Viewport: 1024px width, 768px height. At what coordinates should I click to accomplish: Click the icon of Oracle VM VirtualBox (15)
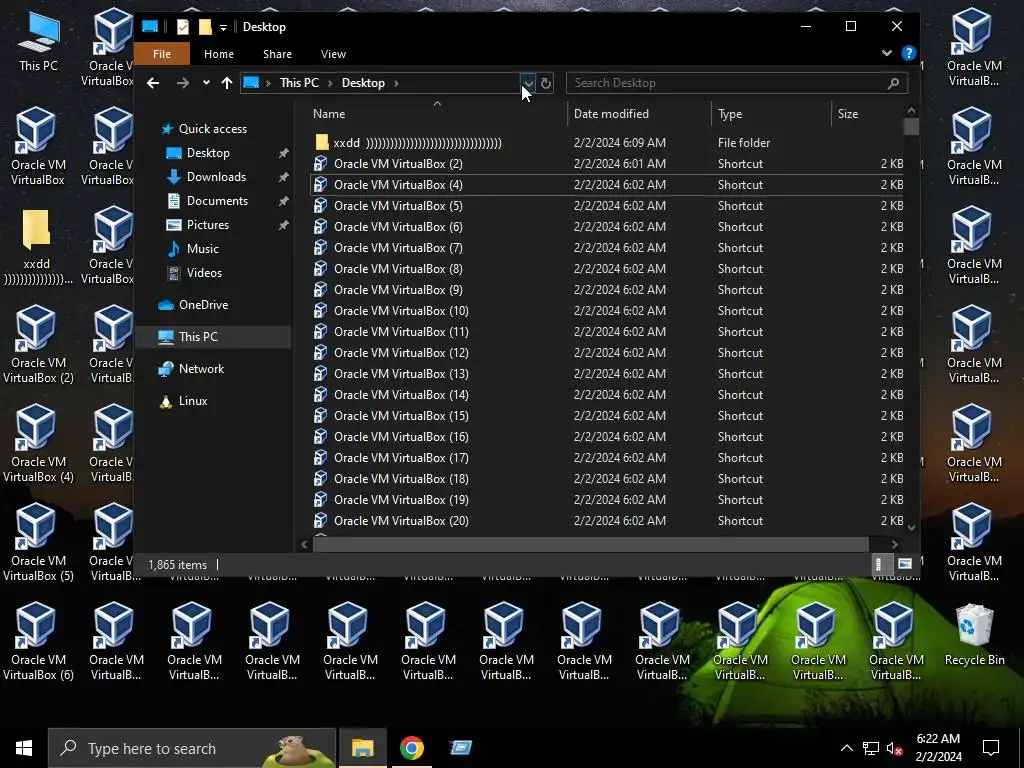(320, 416)
